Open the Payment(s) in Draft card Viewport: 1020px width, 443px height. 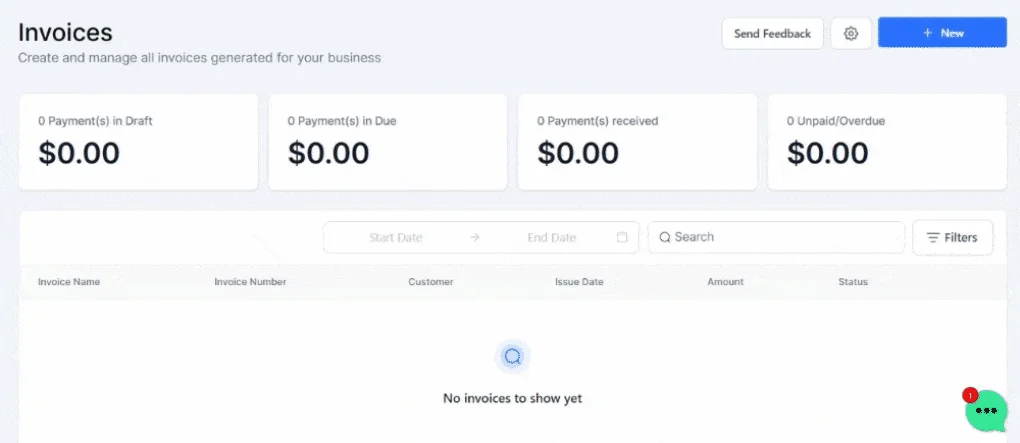(138, 142)
